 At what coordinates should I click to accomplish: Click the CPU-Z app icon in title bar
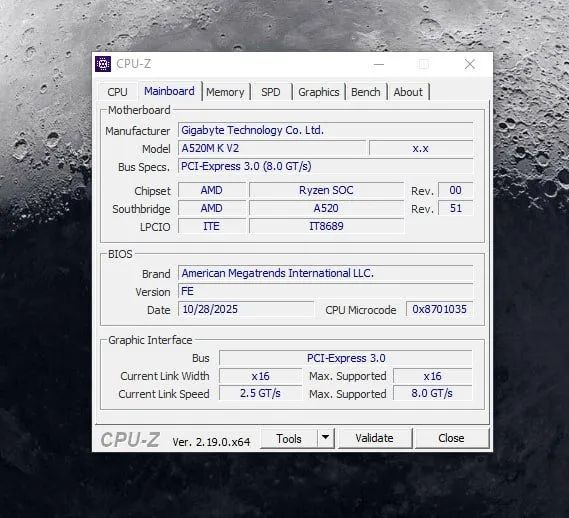point(103,64)
